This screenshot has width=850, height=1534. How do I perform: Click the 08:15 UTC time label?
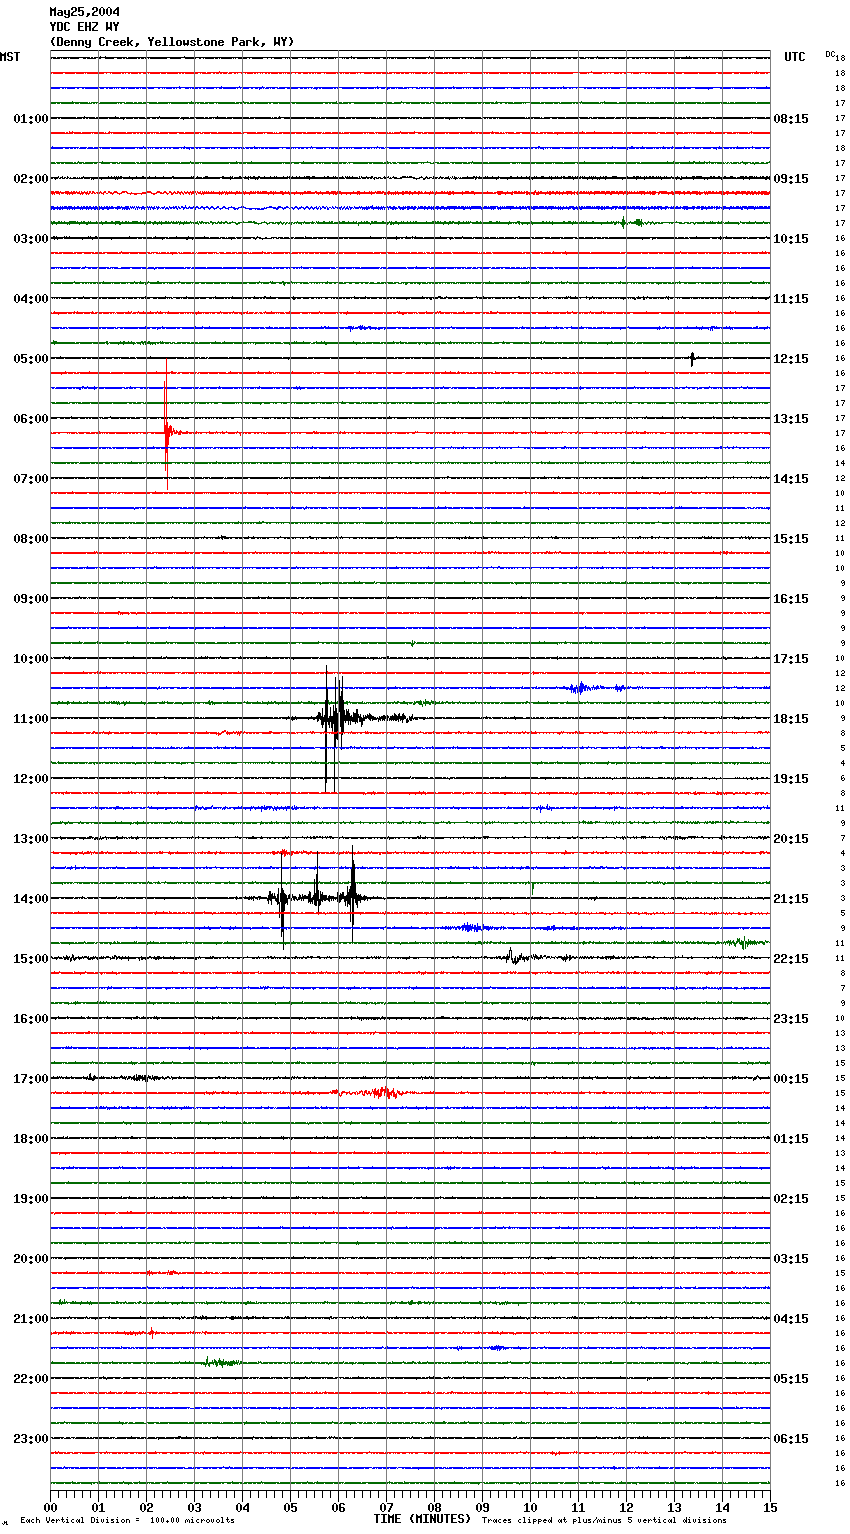pyautogui.click(x=791, y=119)
